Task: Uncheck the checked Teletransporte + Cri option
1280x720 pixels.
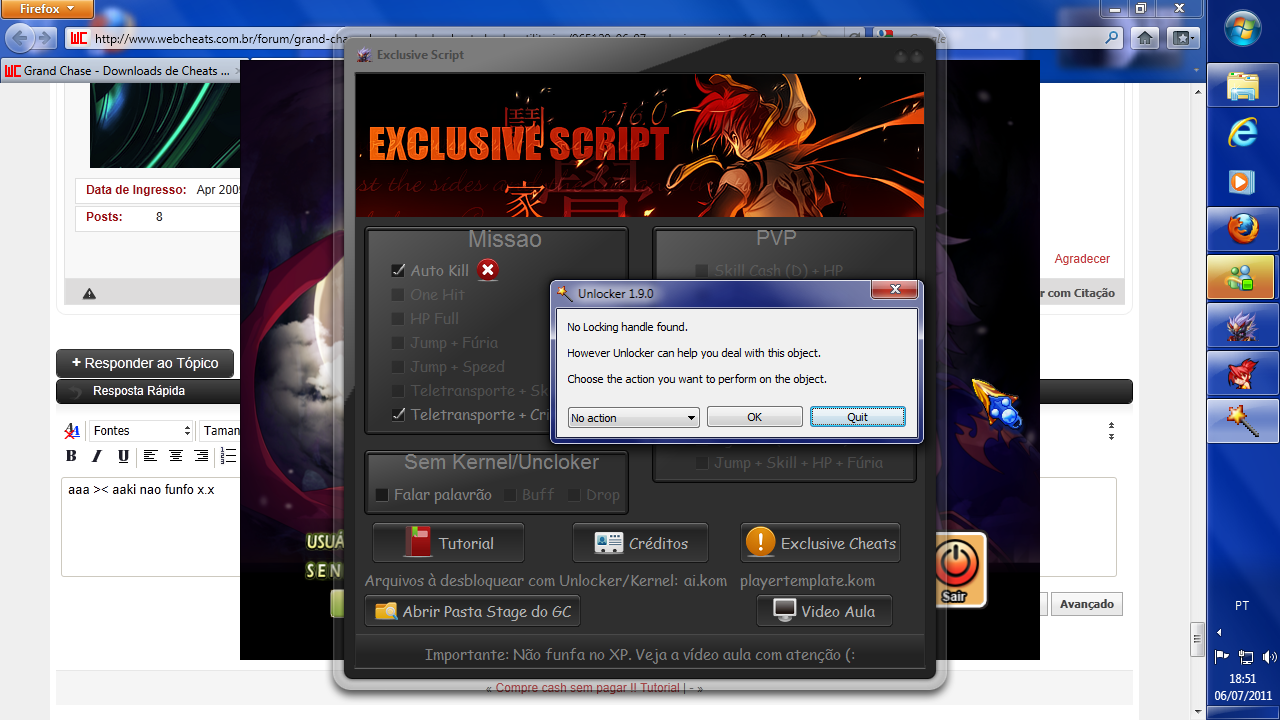Action: click(x=398, y=415)
